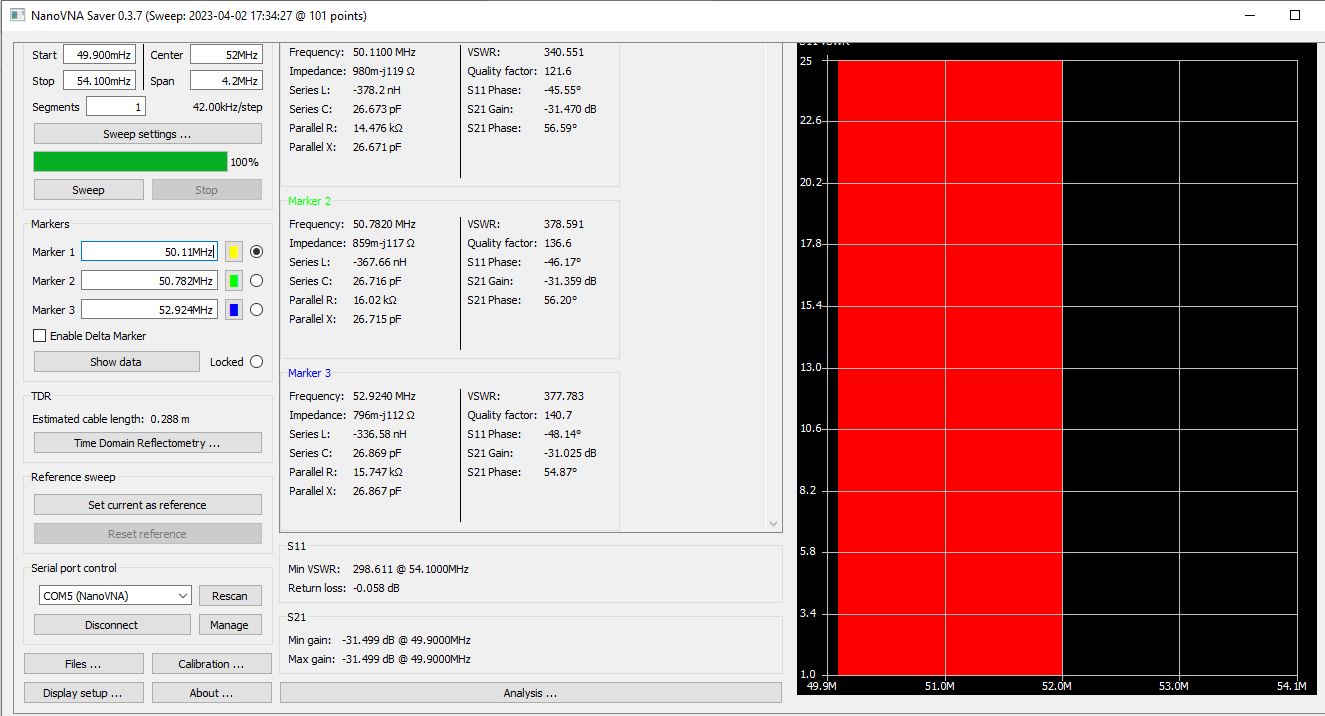Click the scroll-down arrow in marker panel
This screenshot has width=1325, height=716.
click(773, 523)
